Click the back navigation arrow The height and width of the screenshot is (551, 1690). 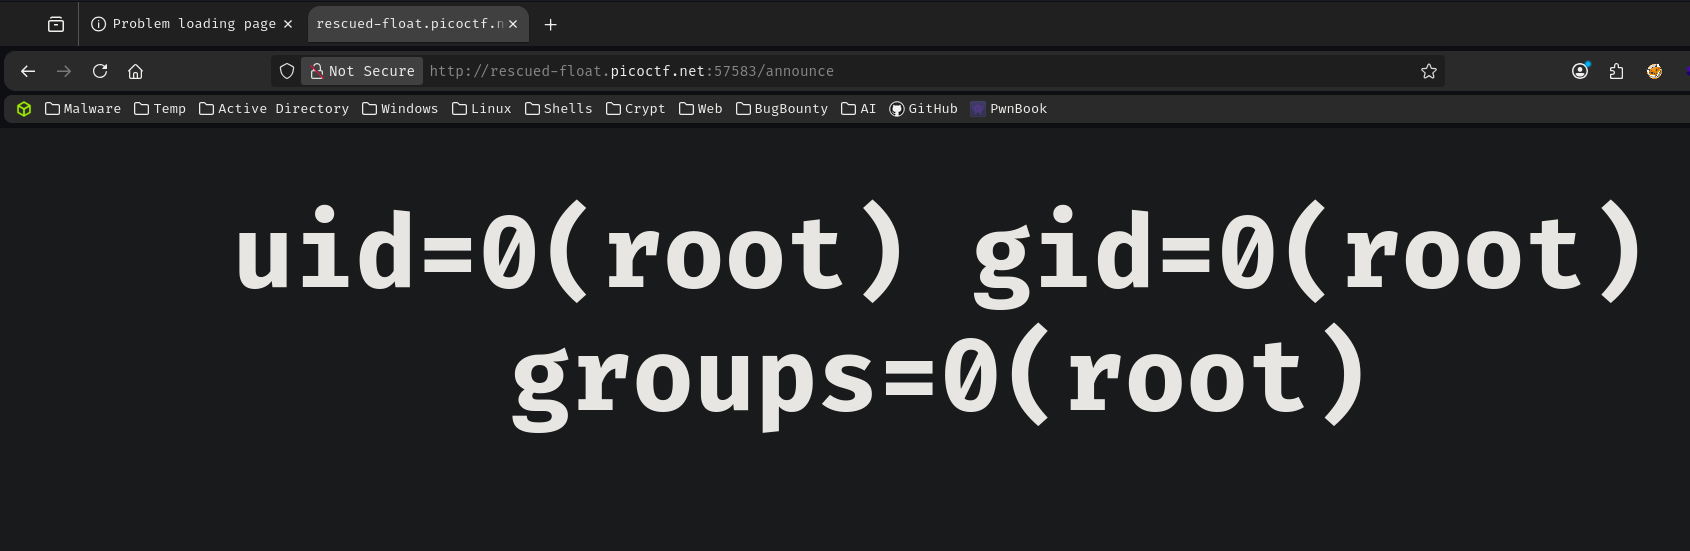pyautogui.click(x=28, y=71)
